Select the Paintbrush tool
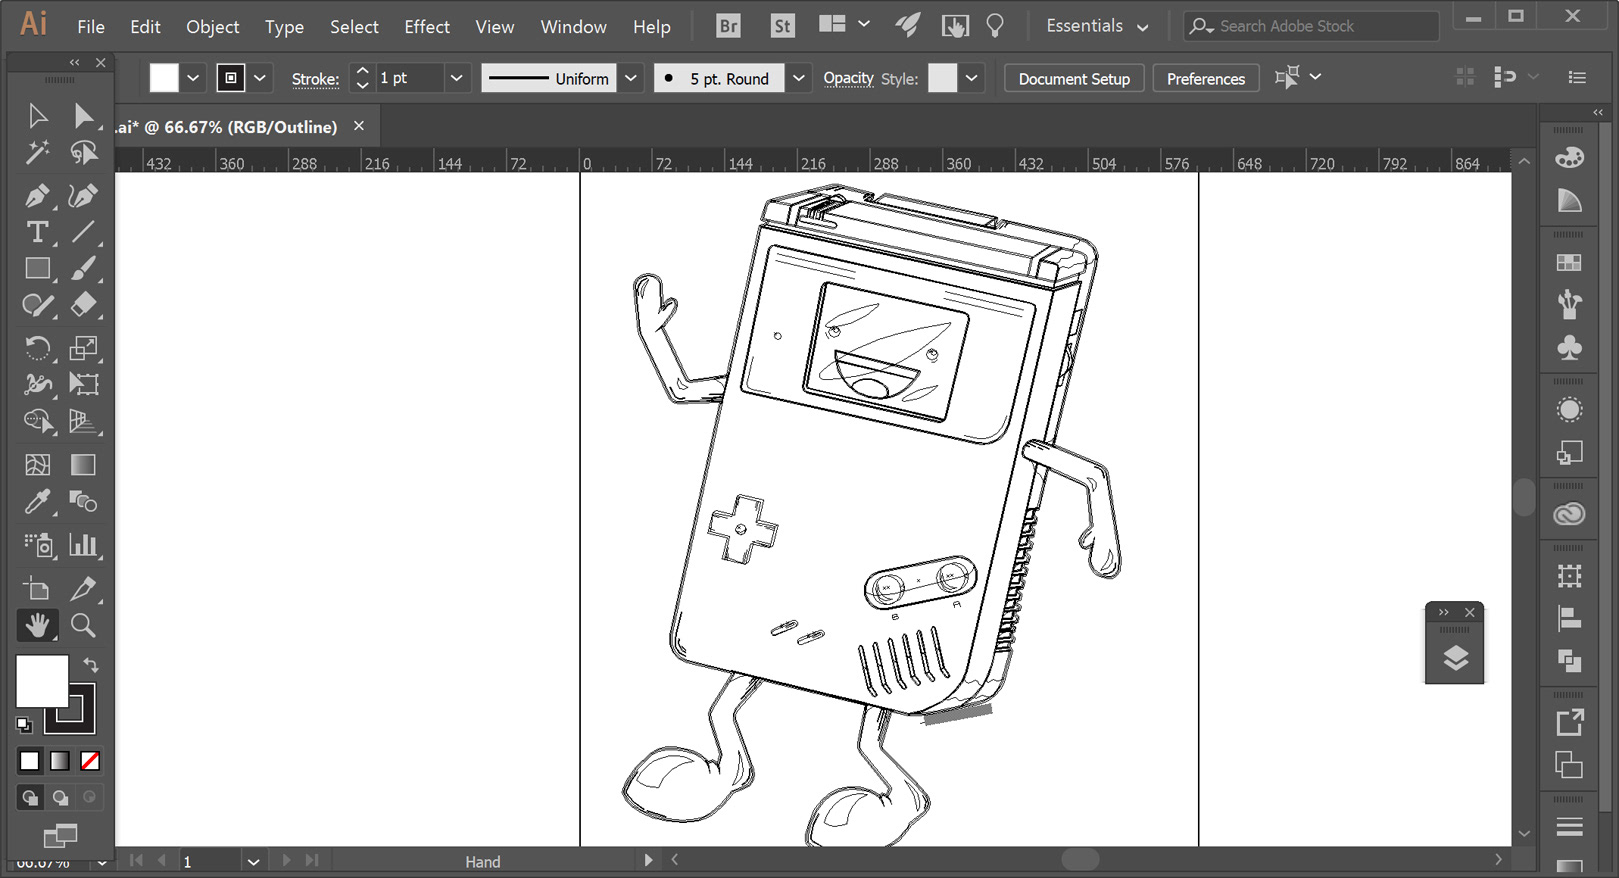This screenshot has width=1619, height=878. tap(84, 268)
